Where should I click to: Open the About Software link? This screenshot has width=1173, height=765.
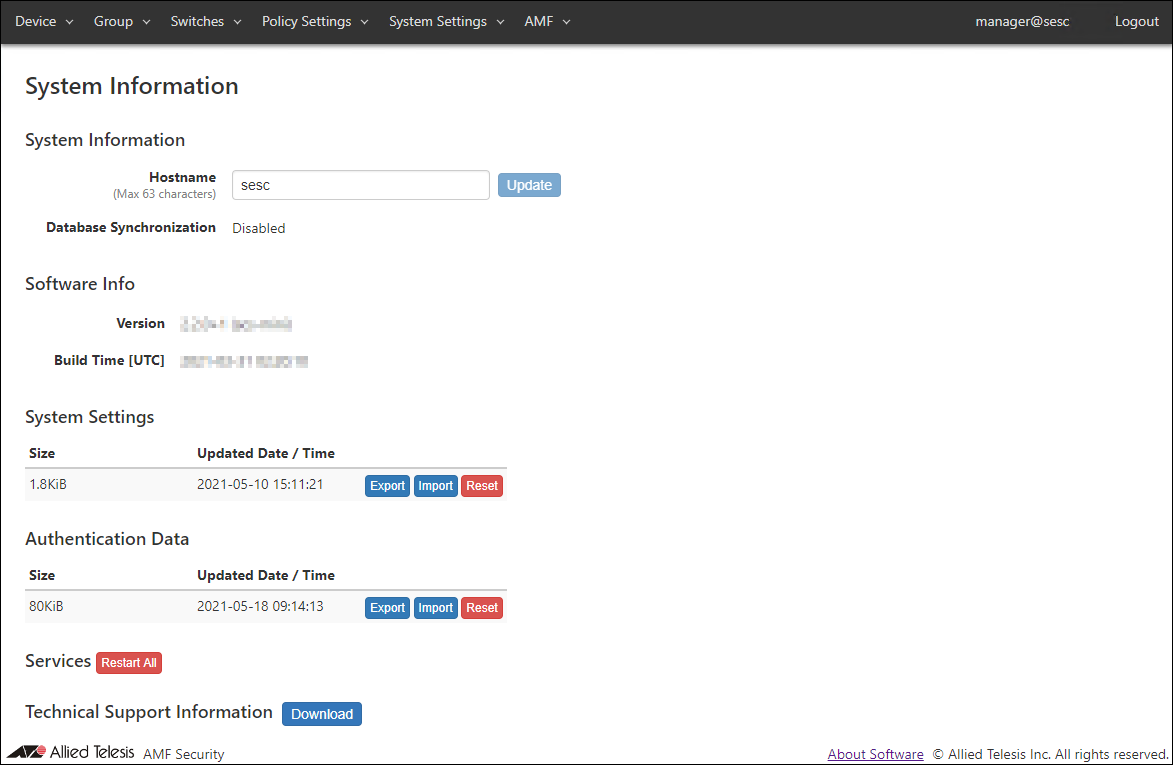pyautogui.click(x=875, y=754)
